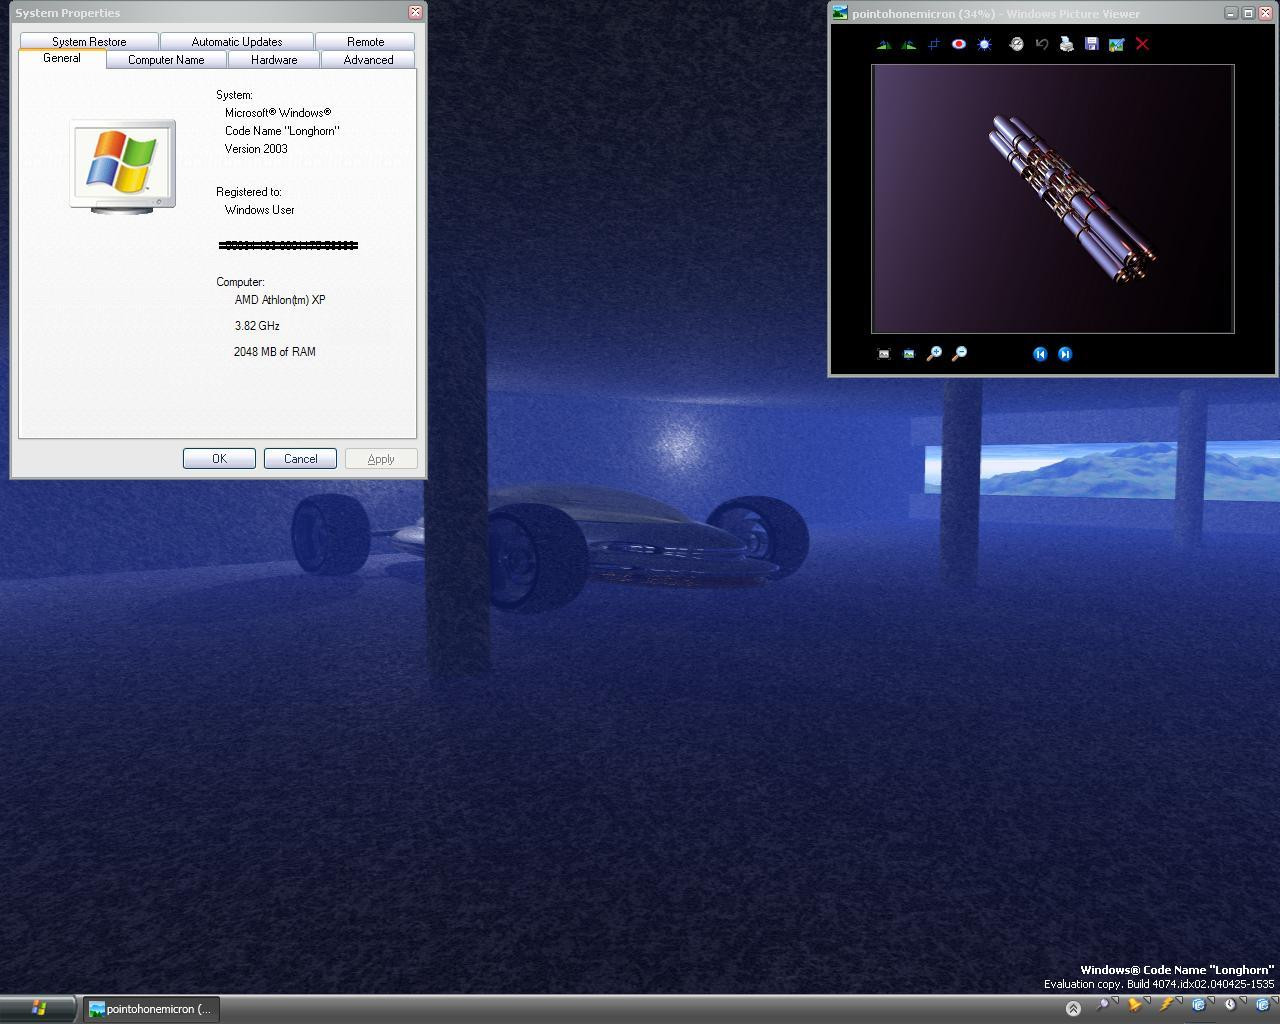The height and width of the screenshot is (1024, 1280).
Task: Close the System Properties dialog
Action: (x=415, y=12)
